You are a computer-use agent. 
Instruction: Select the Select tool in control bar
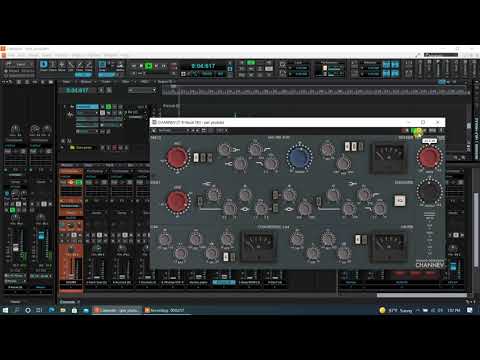[x=53, y=65]
